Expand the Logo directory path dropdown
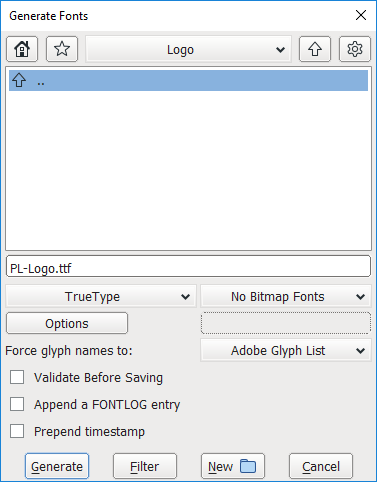Viewport: 377px width, 482px height. [x=189, y=49]
